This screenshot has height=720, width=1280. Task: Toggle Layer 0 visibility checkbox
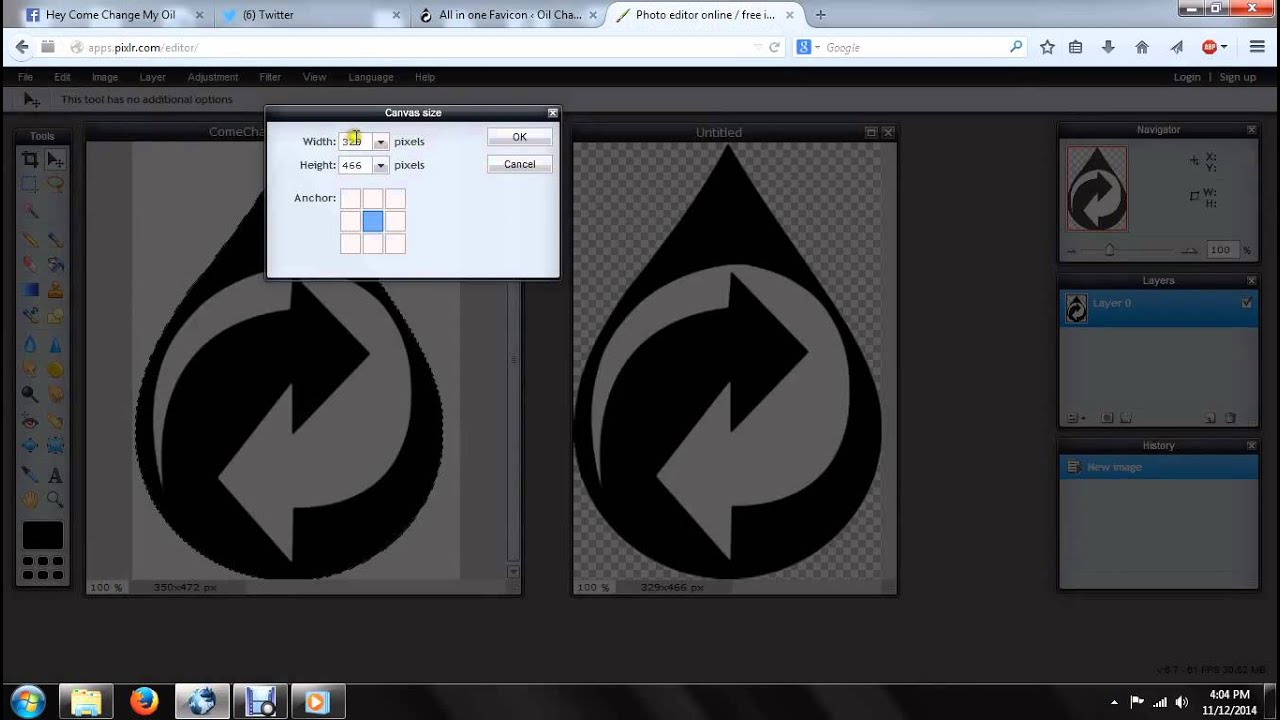pos(1246,303)
